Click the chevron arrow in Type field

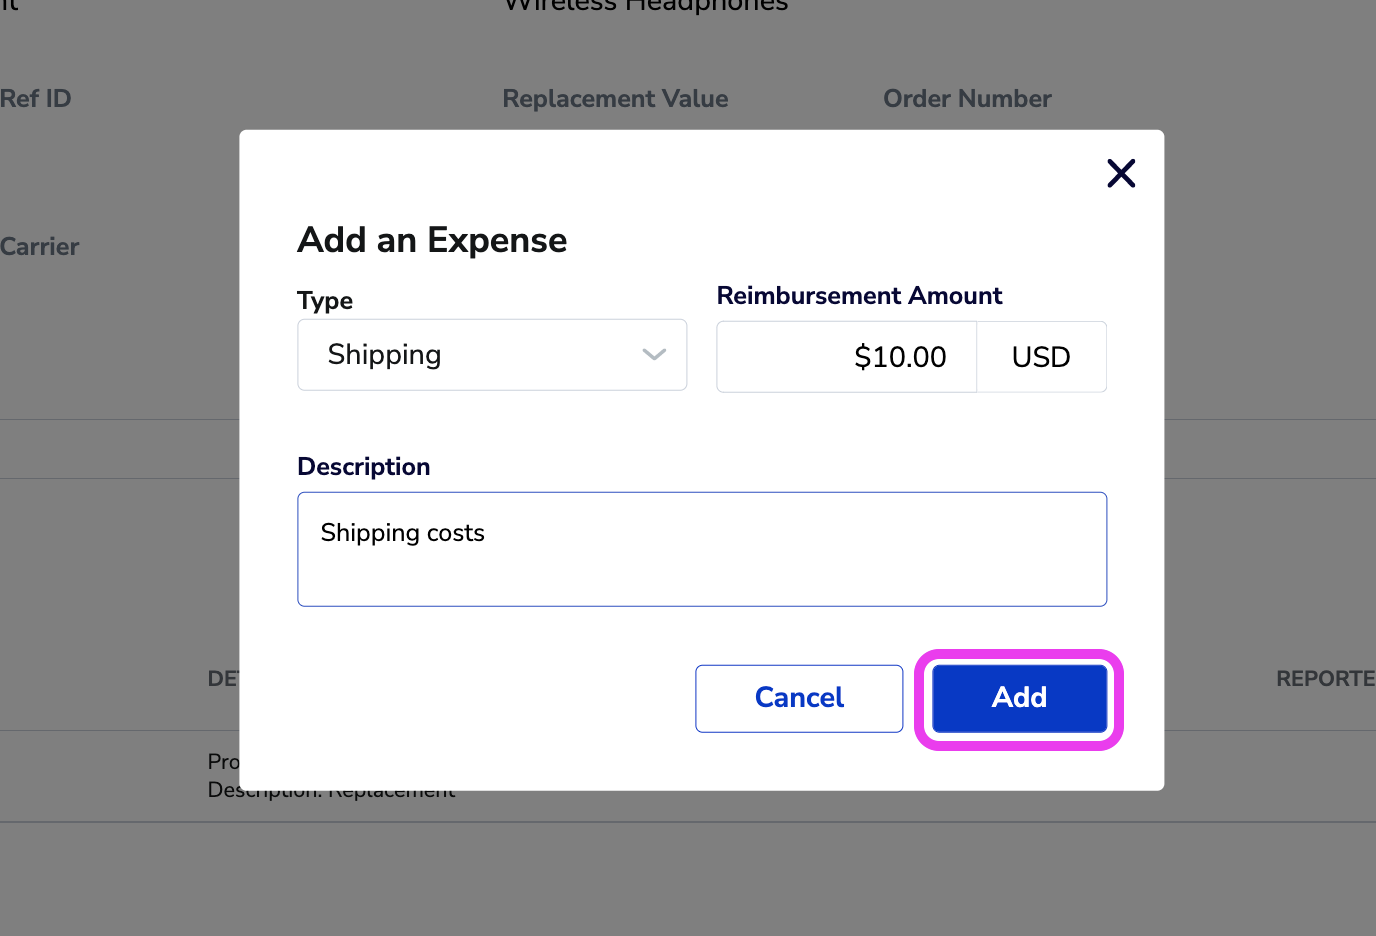tap(654, 355)
